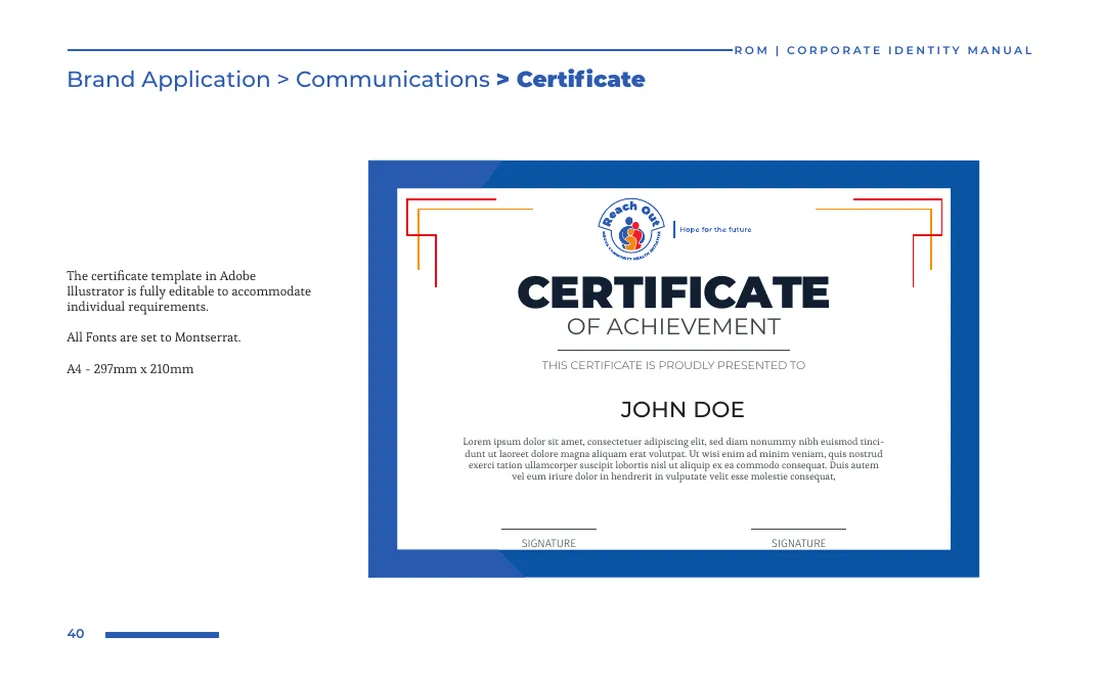Click the 'ROM | CORPORATE IDENTITY MANUAL' header

[883, 50]
